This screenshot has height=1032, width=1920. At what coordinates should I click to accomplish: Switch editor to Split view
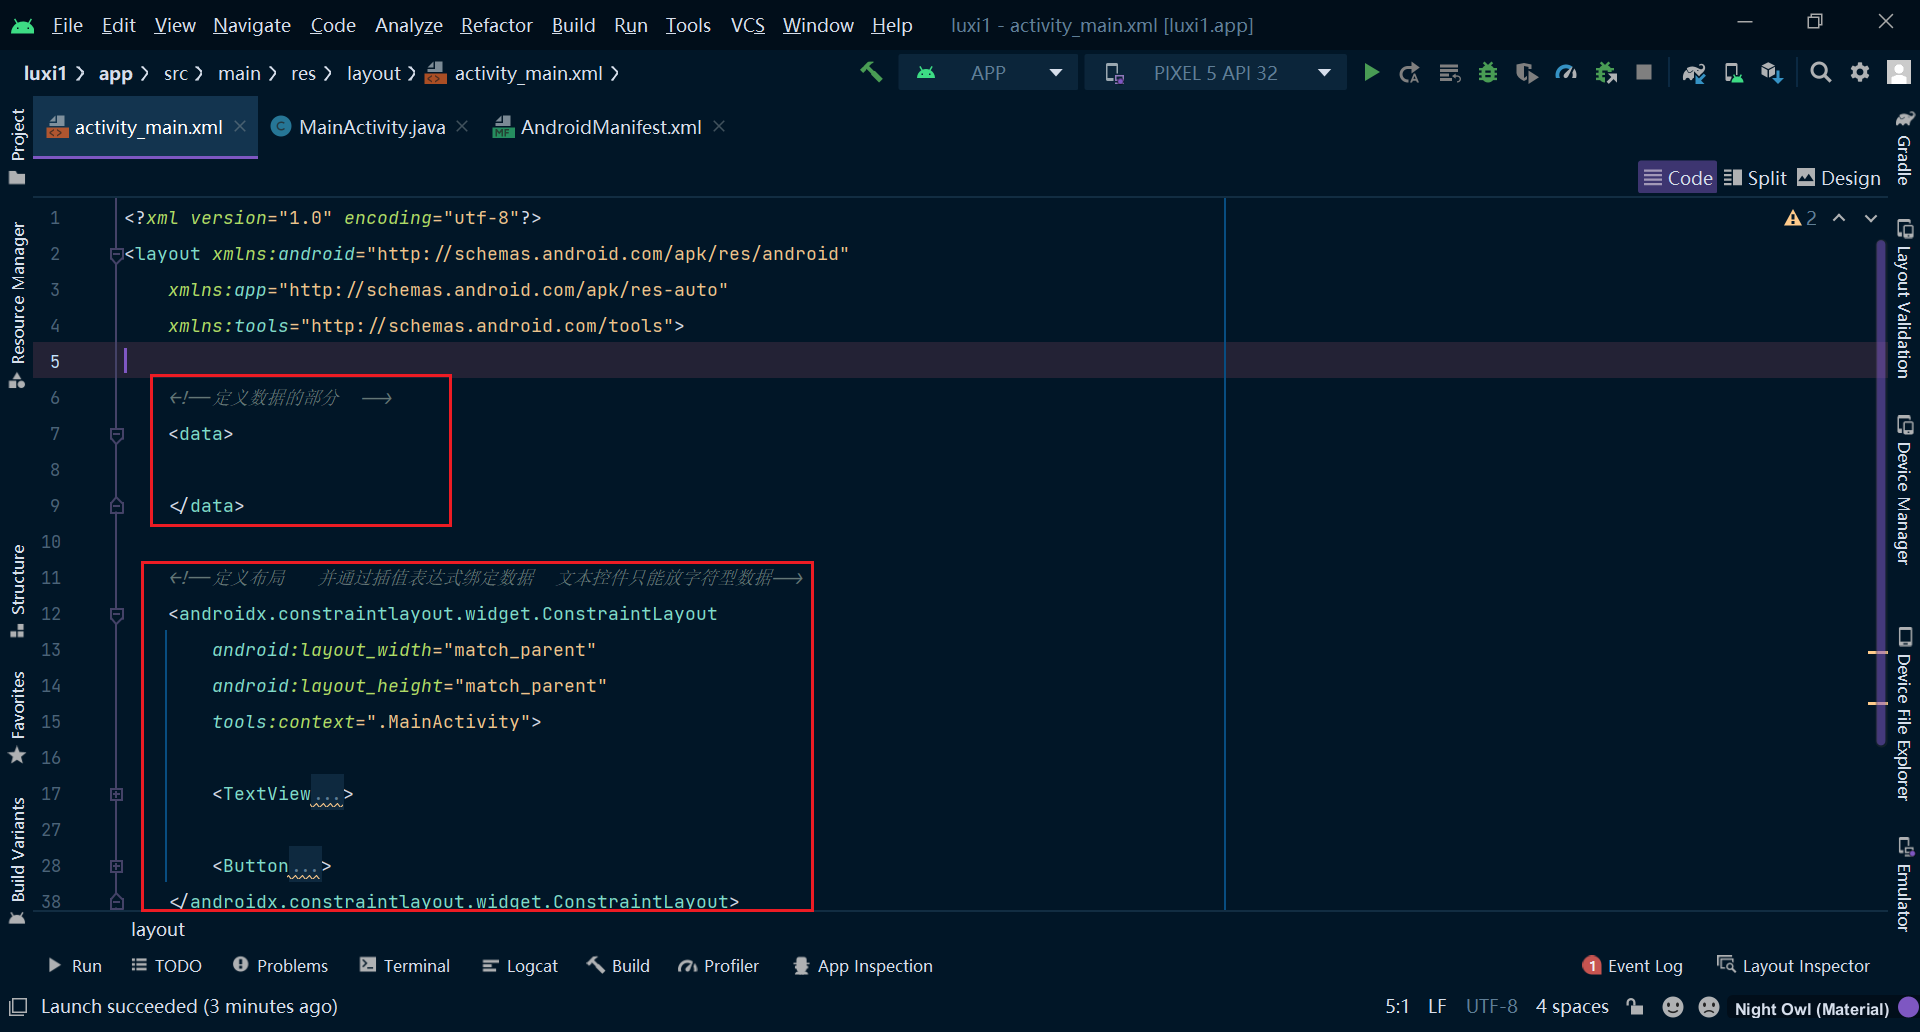[1756, 178]
